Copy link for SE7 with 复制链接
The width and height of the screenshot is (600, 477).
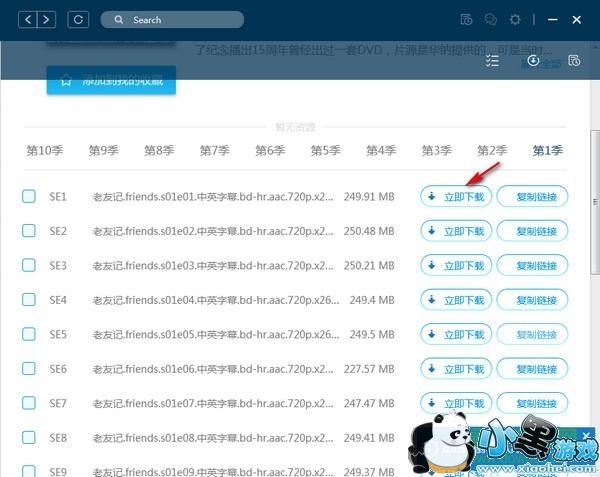532,403
